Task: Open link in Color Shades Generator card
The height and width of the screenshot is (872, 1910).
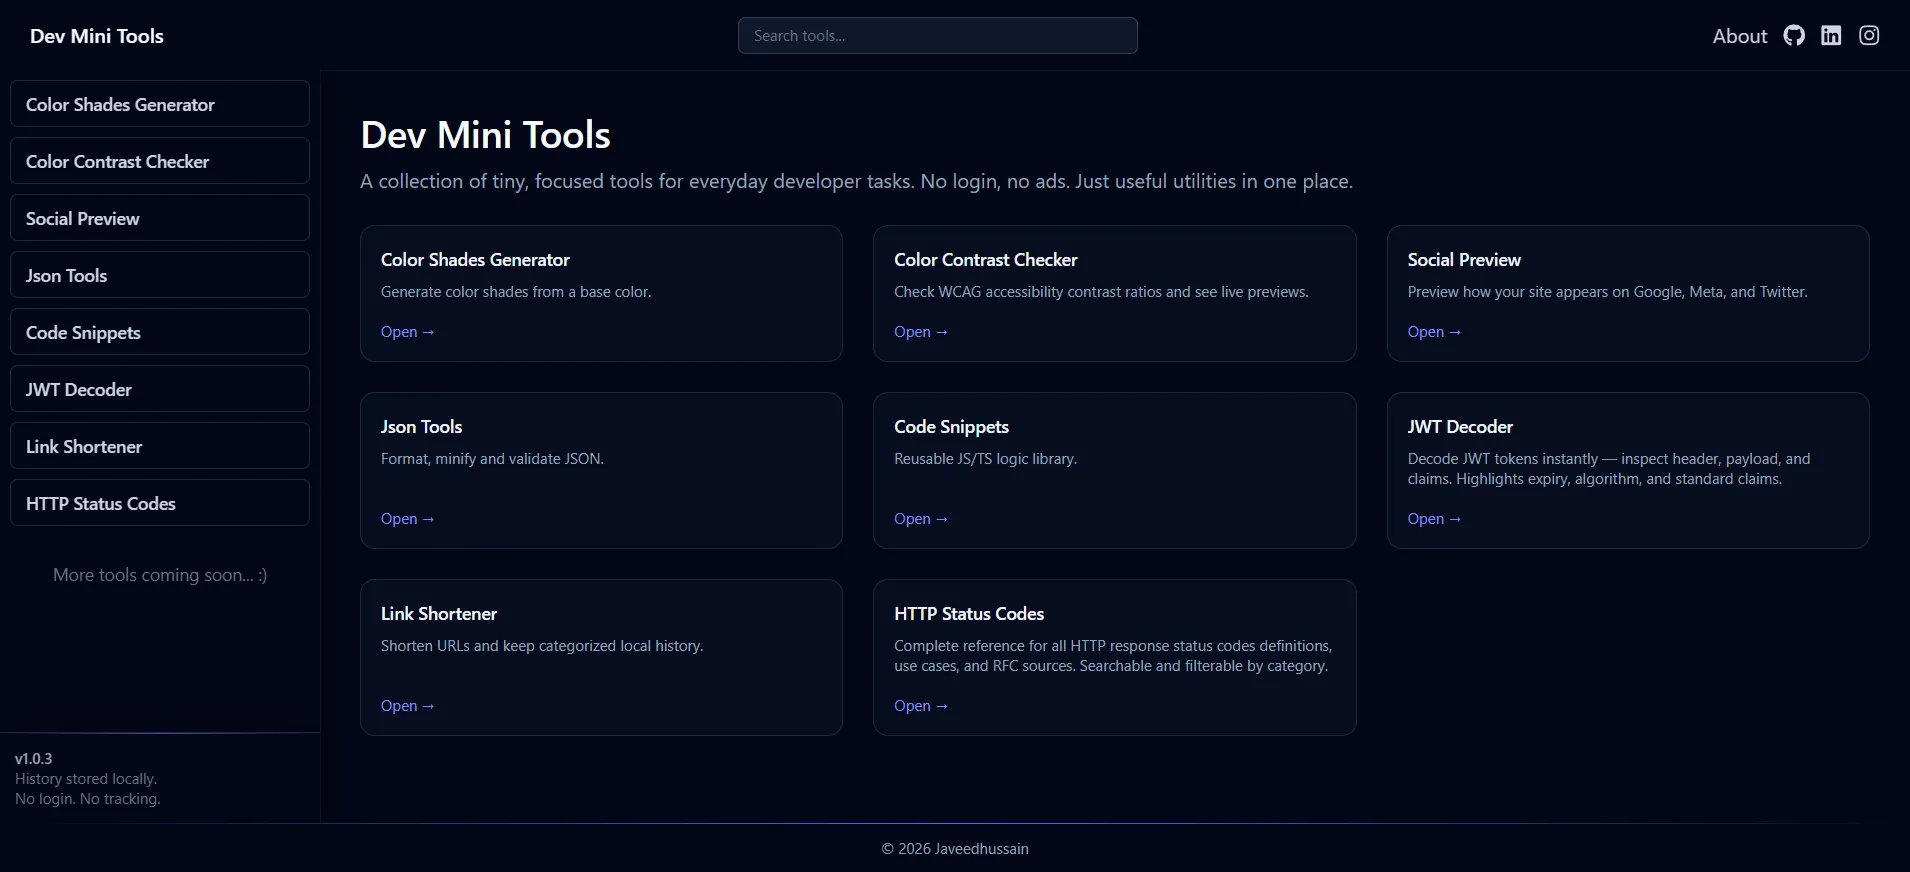Action: click(407, 332)
